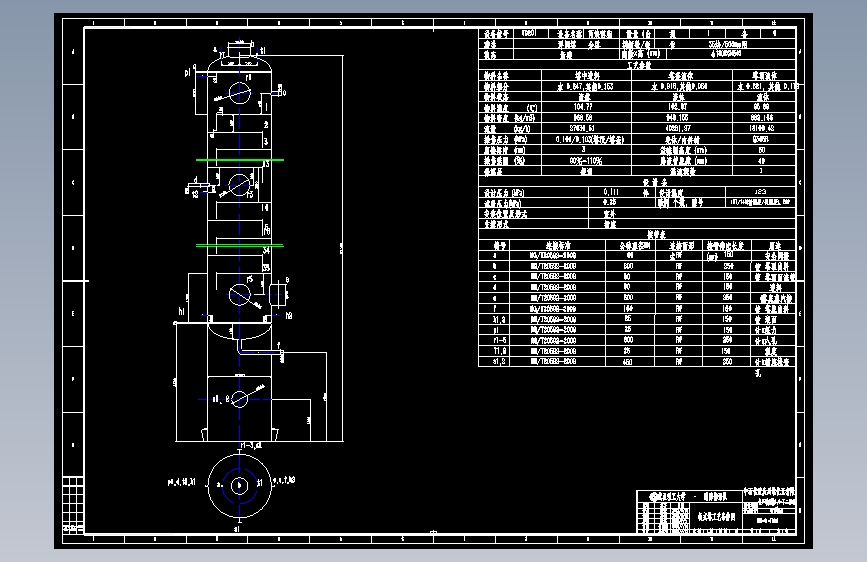Select the h2 nozzle label on the column
The width and height of the screenshot is (867, 562).
(289, 316)
